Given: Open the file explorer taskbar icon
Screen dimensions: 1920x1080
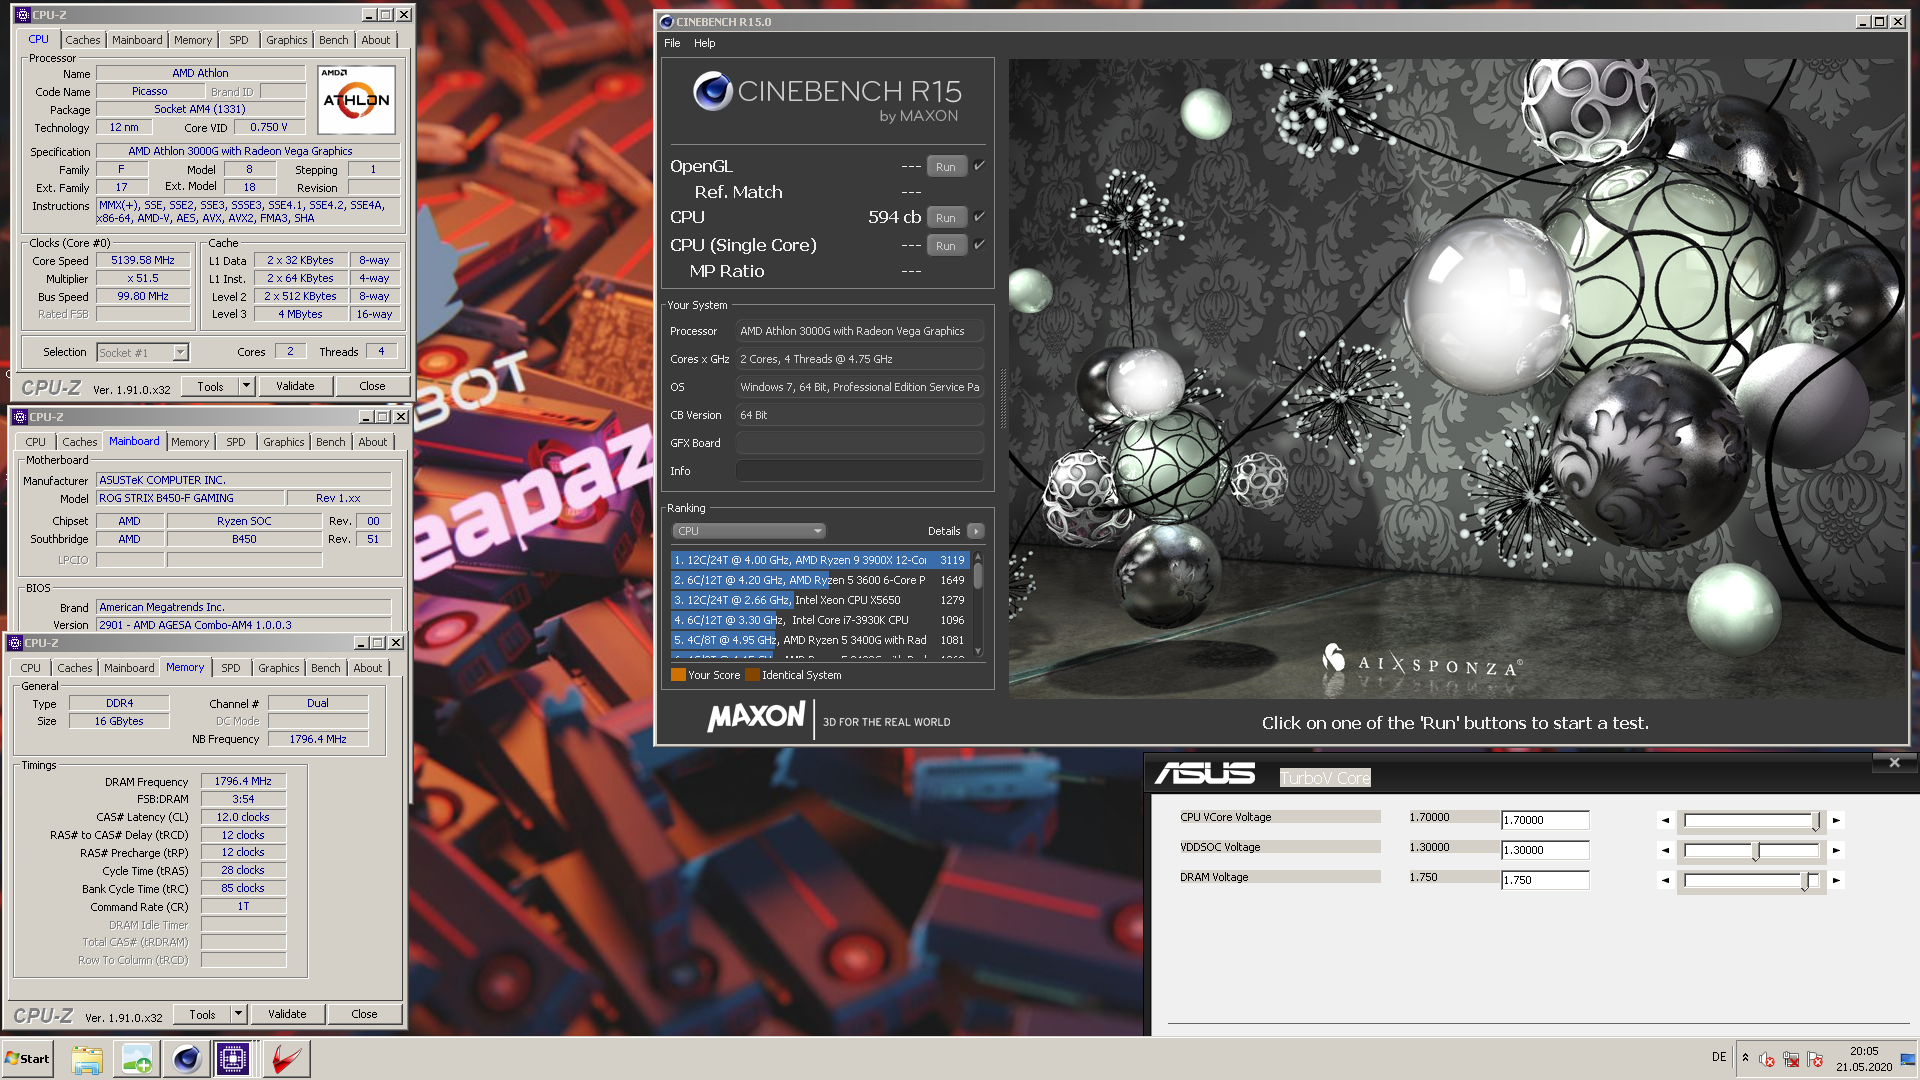Looking at the screenshot, I should click(x=87, y=1059).
